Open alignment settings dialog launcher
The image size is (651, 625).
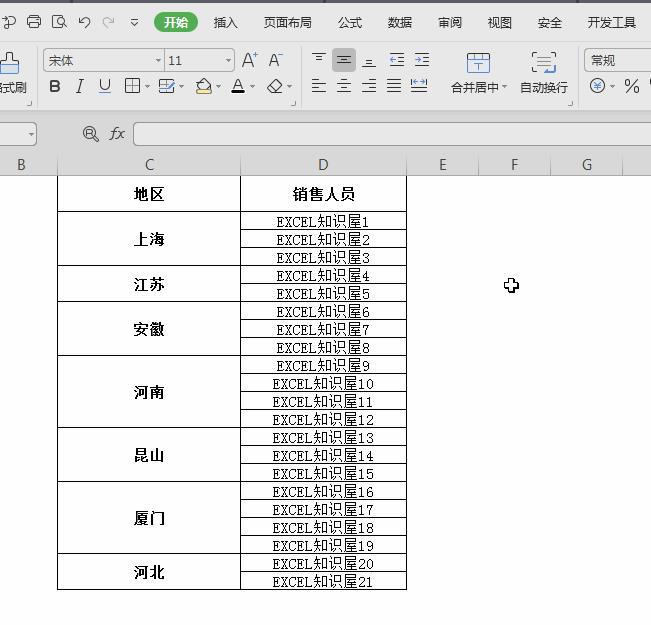pyautogui.click(x=571, y=103)
